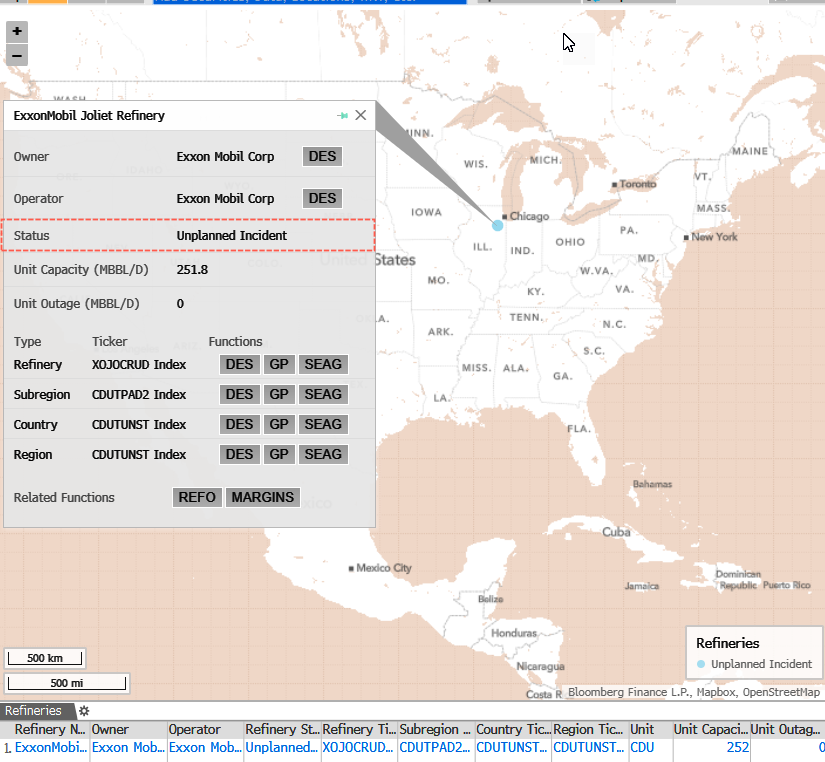Open CDUTPAD2 subregion link in table
Image resolution: width=825 pixels, height=762 pixels.
point(435,748)
